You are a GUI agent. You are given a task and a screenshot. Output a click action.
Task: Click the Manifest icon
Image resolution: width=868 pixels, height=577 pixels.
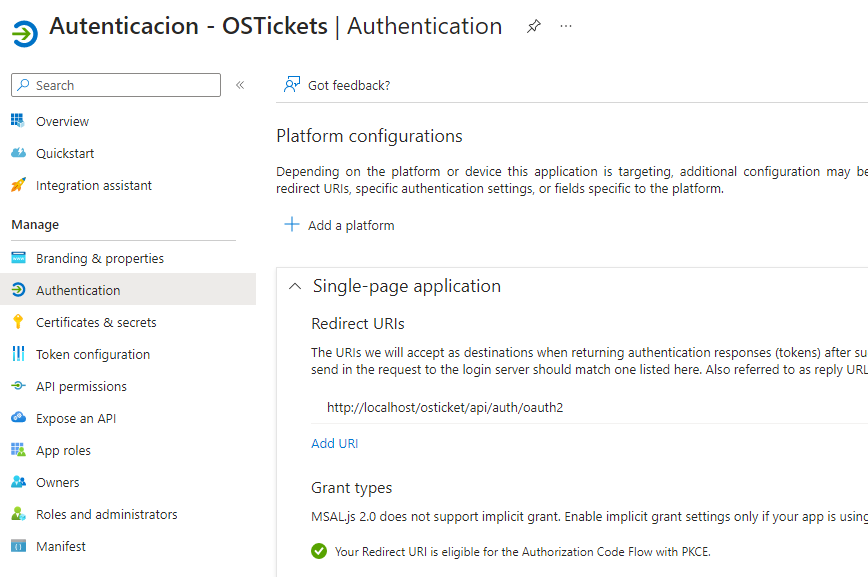click(x=18, y=546)
